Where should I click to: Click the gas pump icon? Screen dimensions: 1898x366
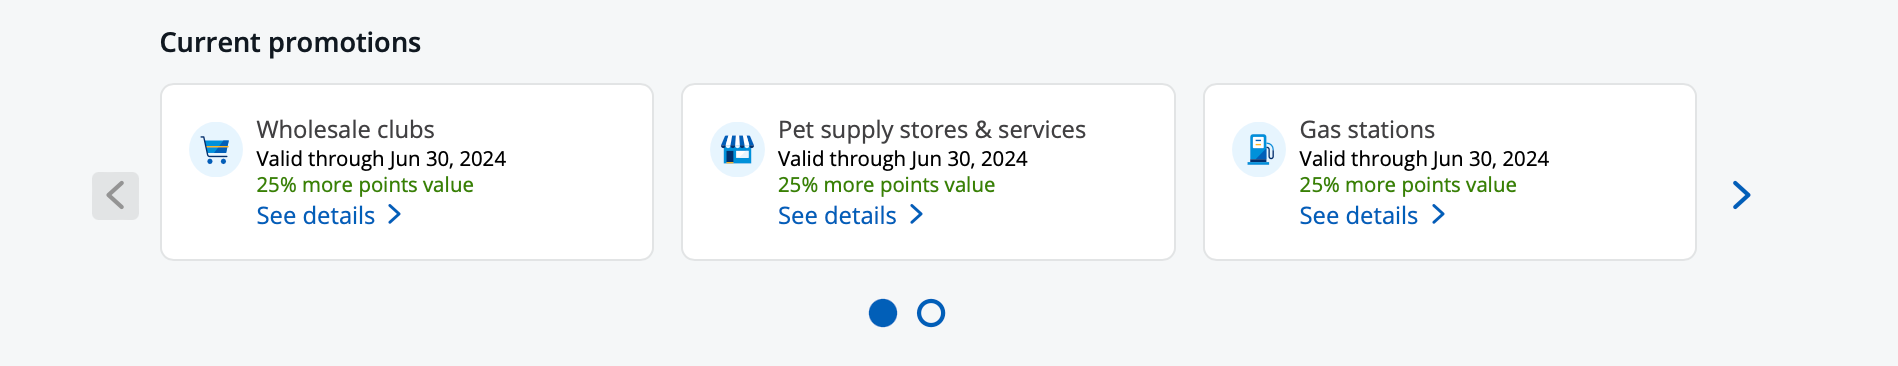point(1259,150)
